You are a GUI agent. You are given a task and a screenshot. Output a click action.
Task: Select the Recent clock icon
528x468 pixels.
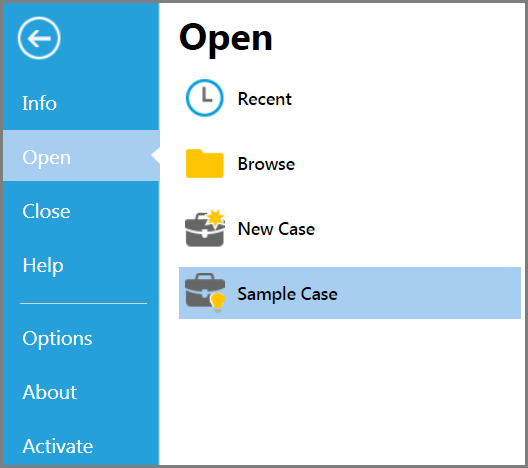click(204, 98)
